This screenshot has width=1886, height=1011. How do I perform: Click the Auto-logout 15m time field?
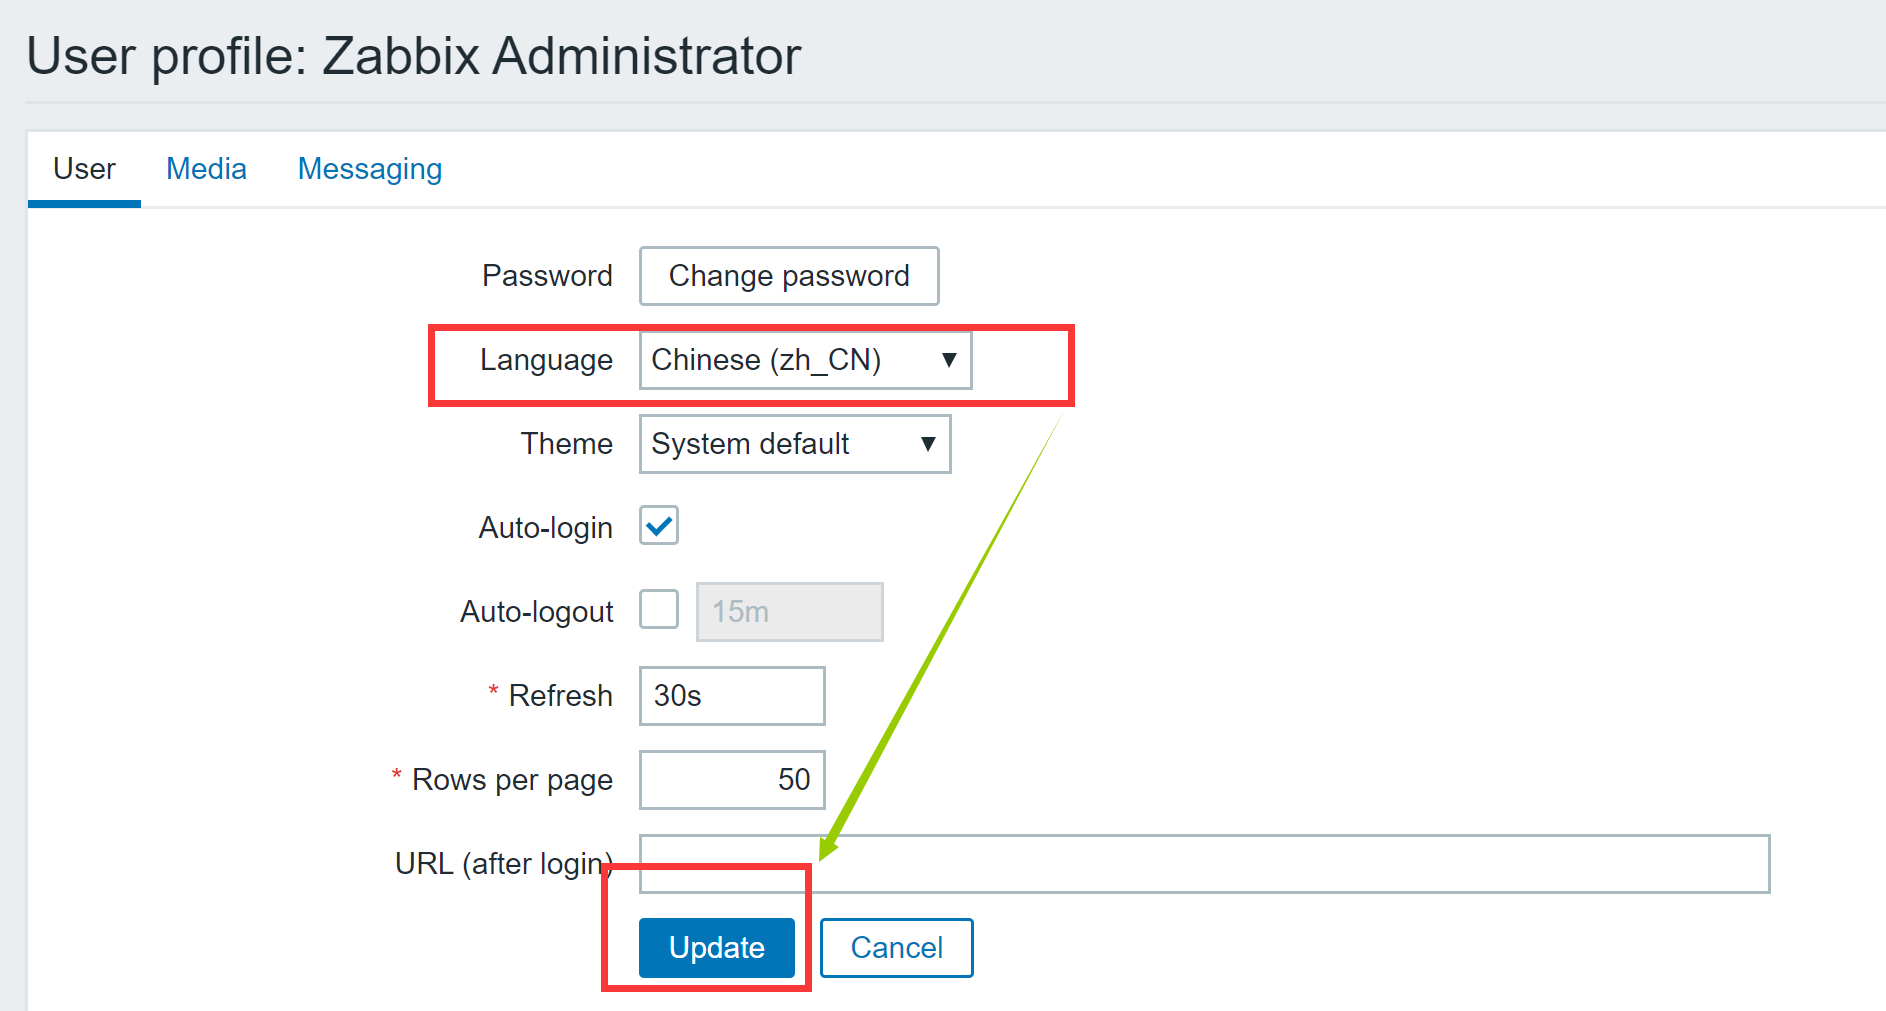pos(789,612)
